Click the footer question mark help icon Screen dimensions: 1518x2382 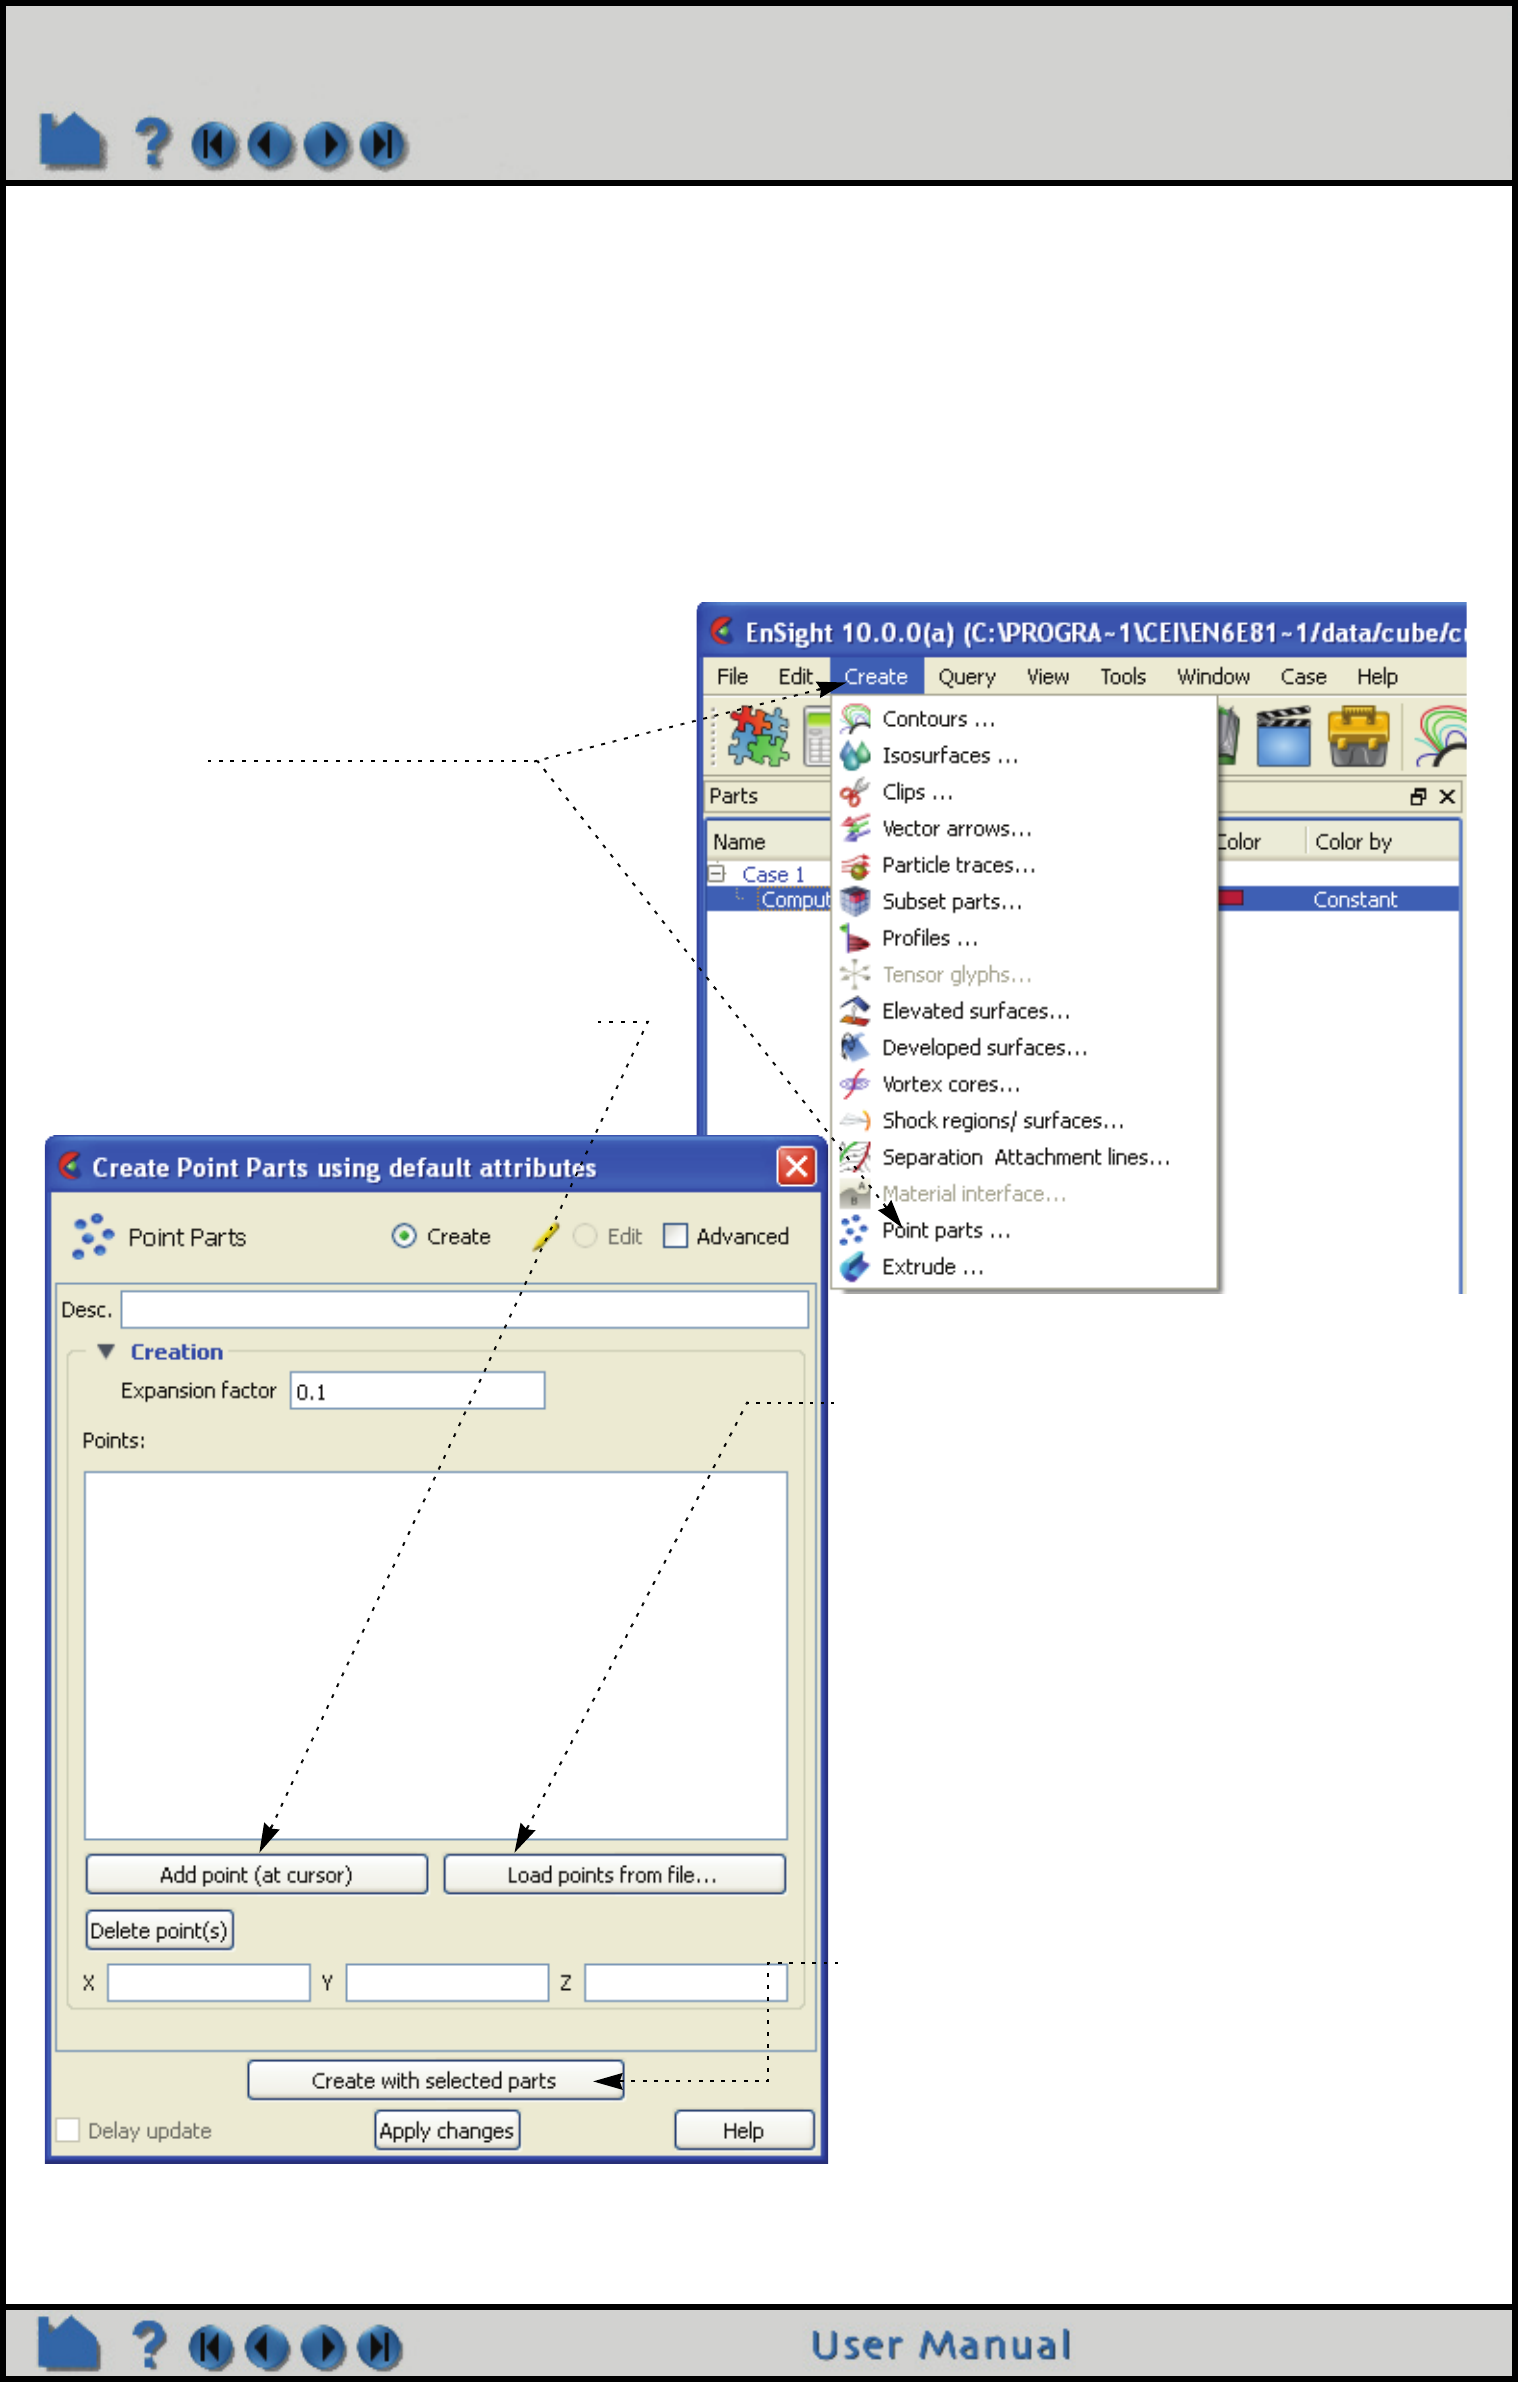point(149,2344)
